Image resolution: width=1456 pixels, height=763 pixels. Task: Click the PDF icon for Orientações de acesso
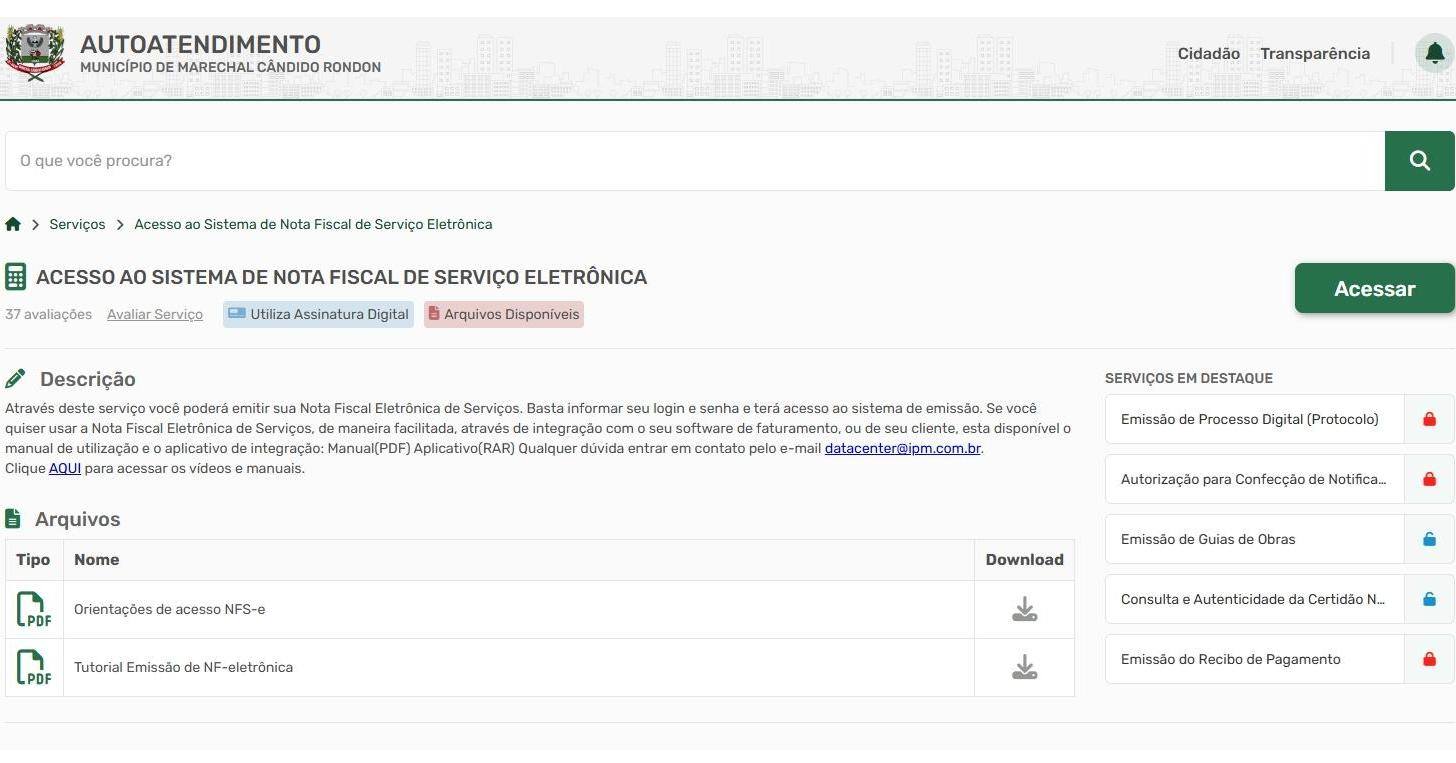pyautogui.click(x=34, y=610)
